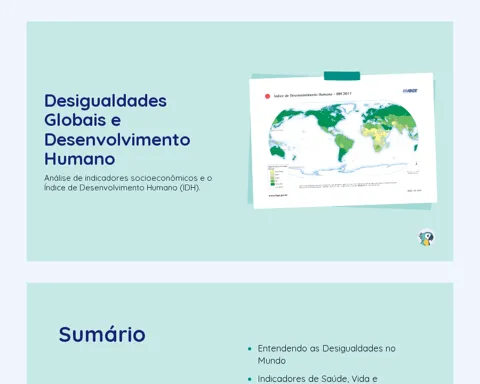This screenshot has width=480, height=384.
Task: Click the teal tape strip above map
Action: (342, 76)
